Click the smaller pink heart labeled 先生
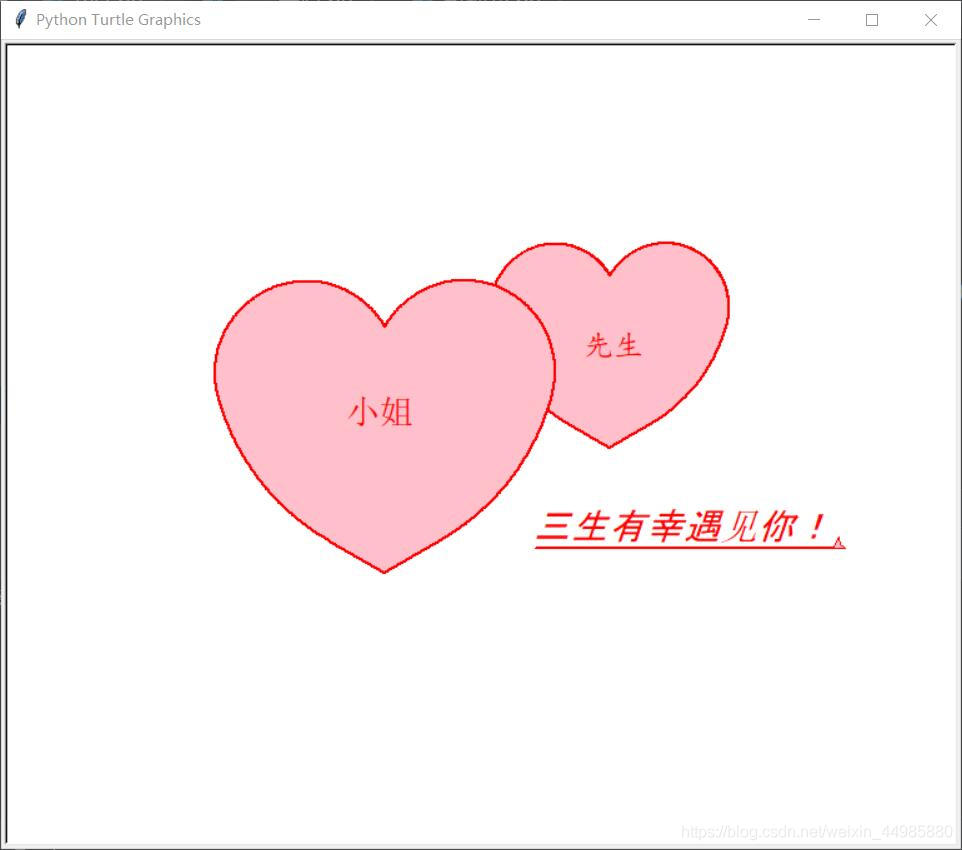Viewport: 962px width, 850px height. [640, 320]
